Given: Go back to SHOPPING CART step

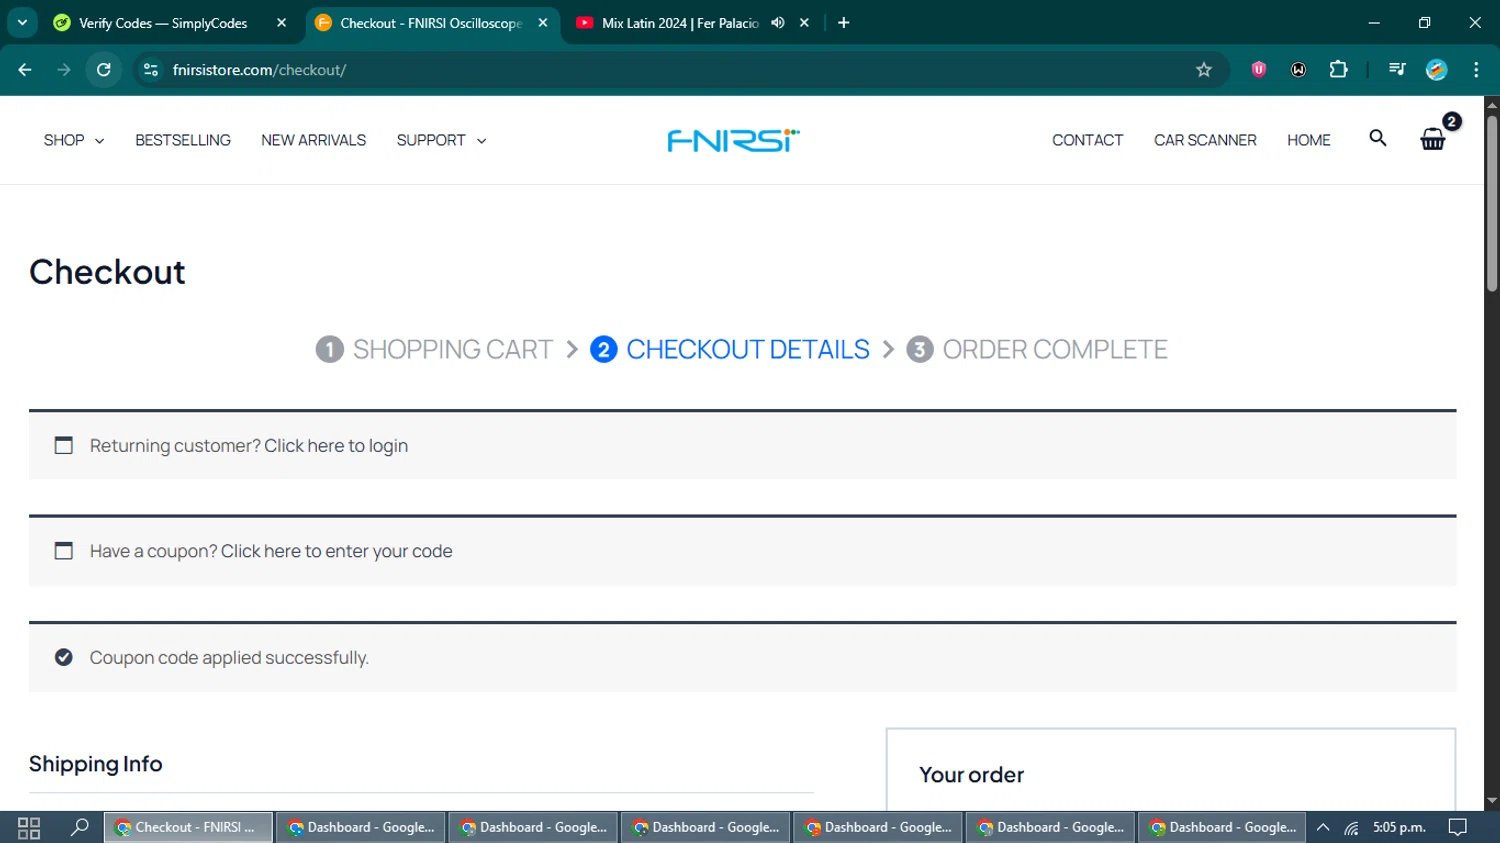Looking at the screenshot, I should [x=453, y=349].
